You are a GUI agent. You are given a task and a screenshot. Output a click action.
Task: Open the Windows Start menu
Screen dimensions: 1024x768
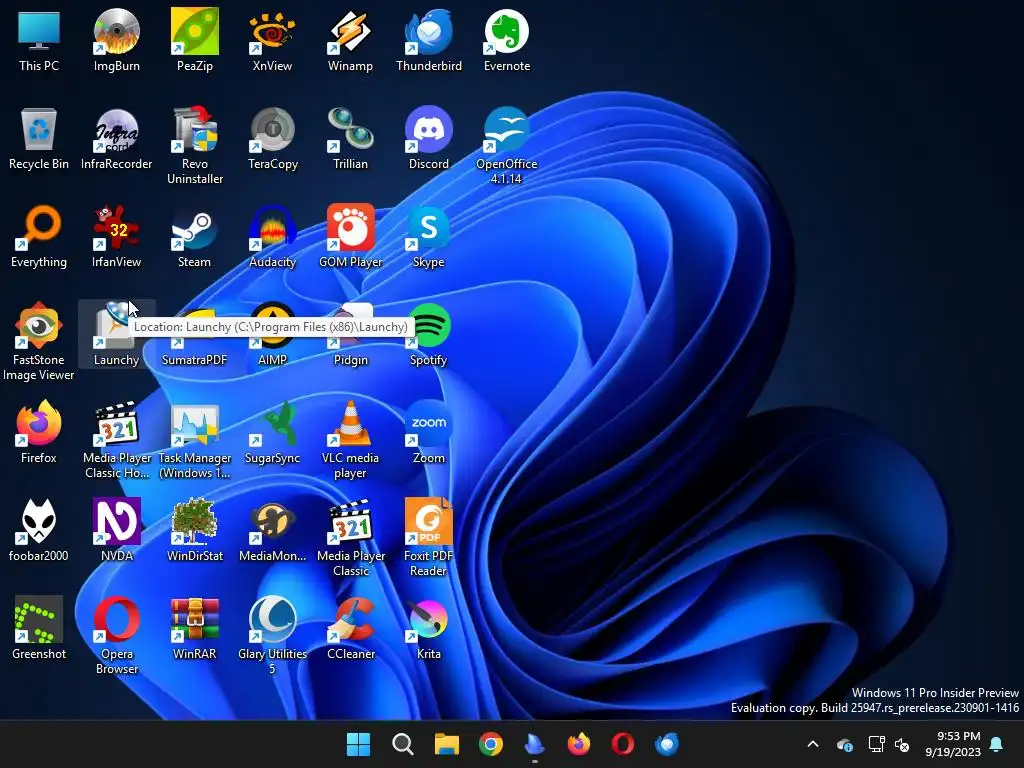(x=359, y=744)
